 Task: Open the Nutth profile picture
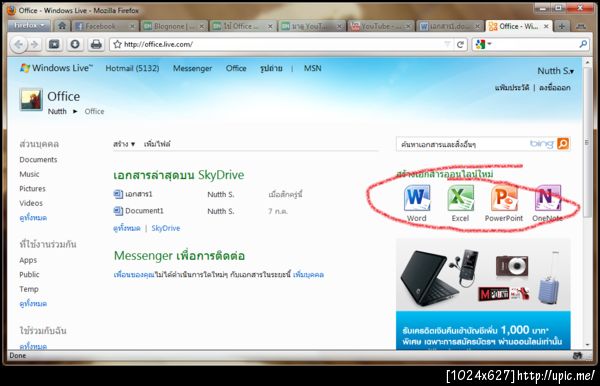[x=31, y=99]
